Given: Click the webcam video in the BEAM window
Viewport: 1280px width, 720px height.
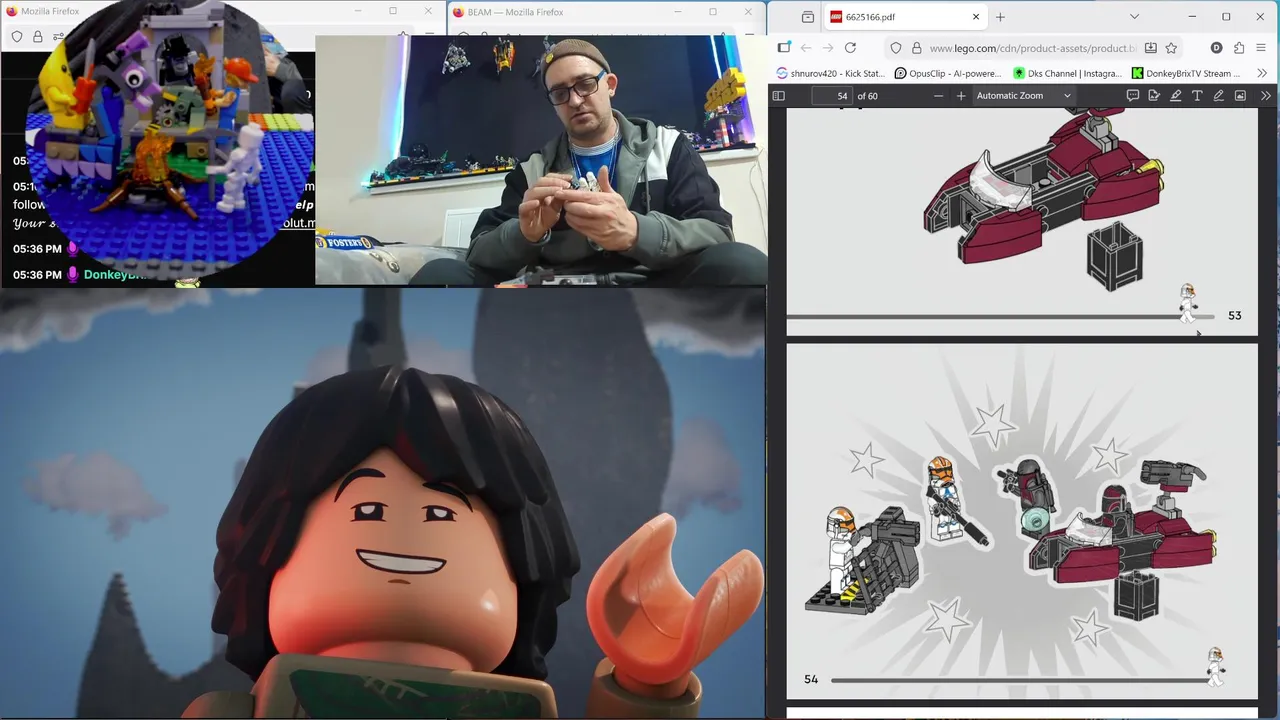Looking at the screenshot, I should point(541,160).
